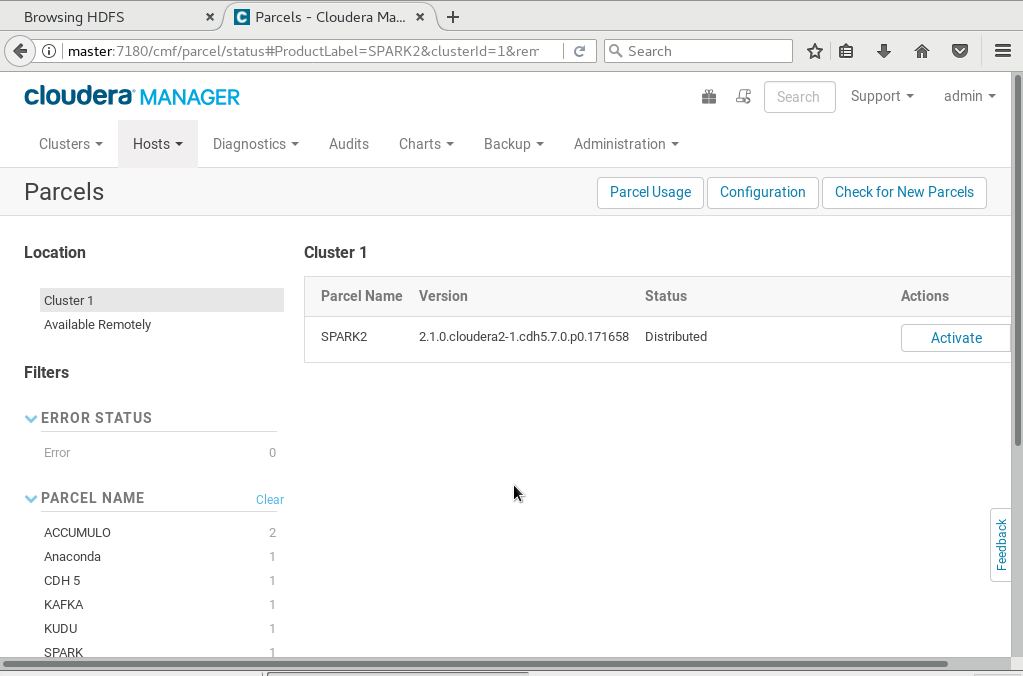The height and width of the screenshot is (676, 1023).
Task: Open the parcel Configuration button
Action: coord(763,192)
